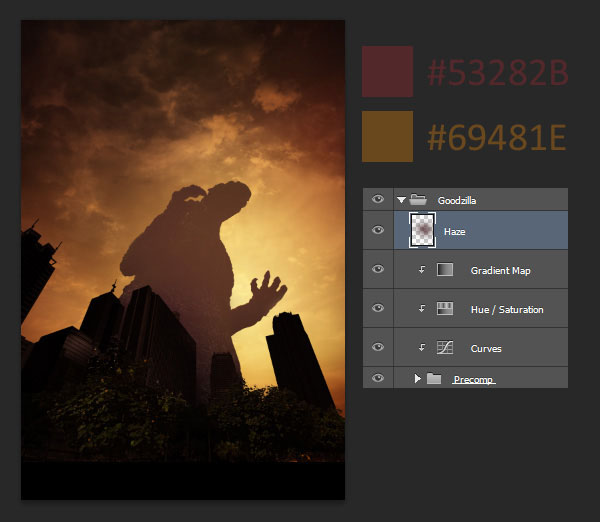Click the Precomp folder icon
The width and height of the screenshot is (600, 522).
434,378
